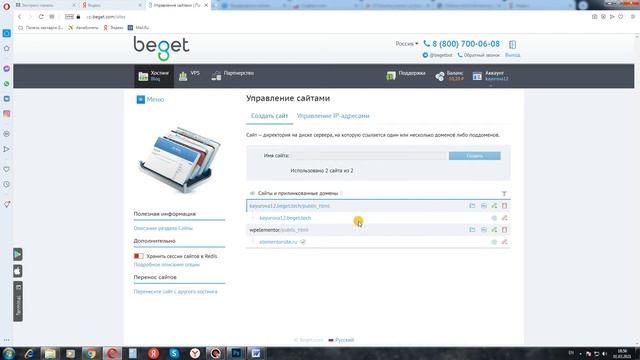
Task: Open Opera main menu logo
Action: (x=6, y=6)
